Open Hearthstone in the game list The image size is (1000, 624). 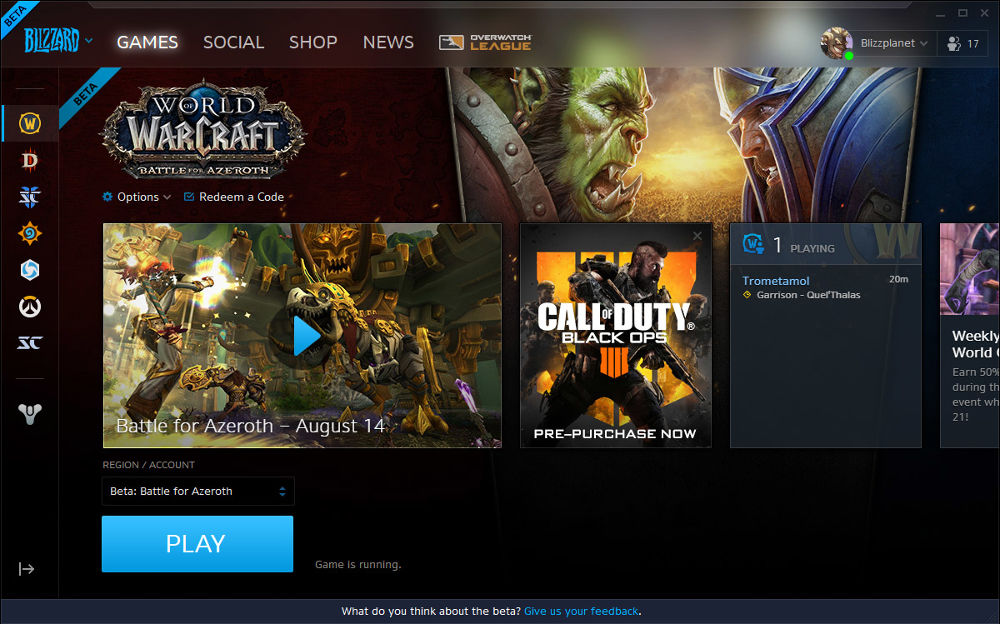point(30,234)
